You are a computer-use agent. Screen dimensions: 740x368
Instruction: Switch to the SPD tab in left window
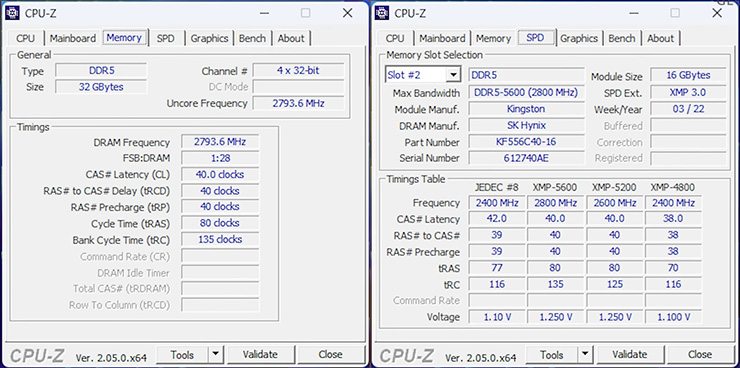click(x=165, y=38)
